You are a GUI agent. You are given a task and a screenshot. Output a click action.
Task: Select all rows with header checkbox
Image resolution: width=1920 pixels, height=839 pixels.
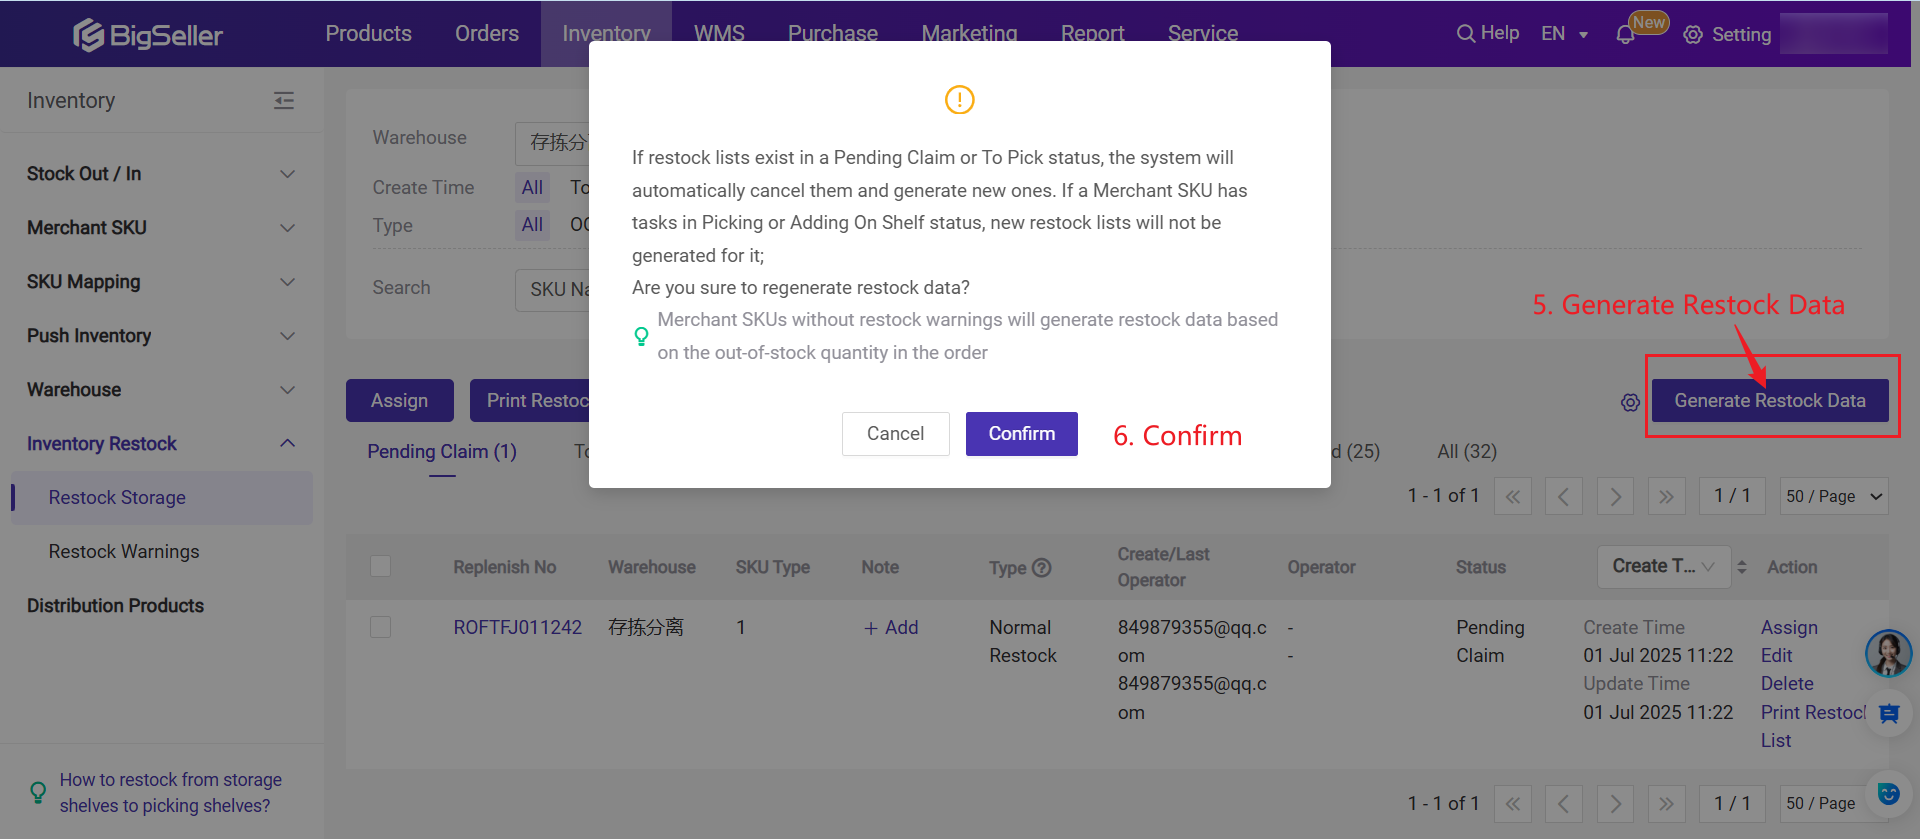coord(380,566)
